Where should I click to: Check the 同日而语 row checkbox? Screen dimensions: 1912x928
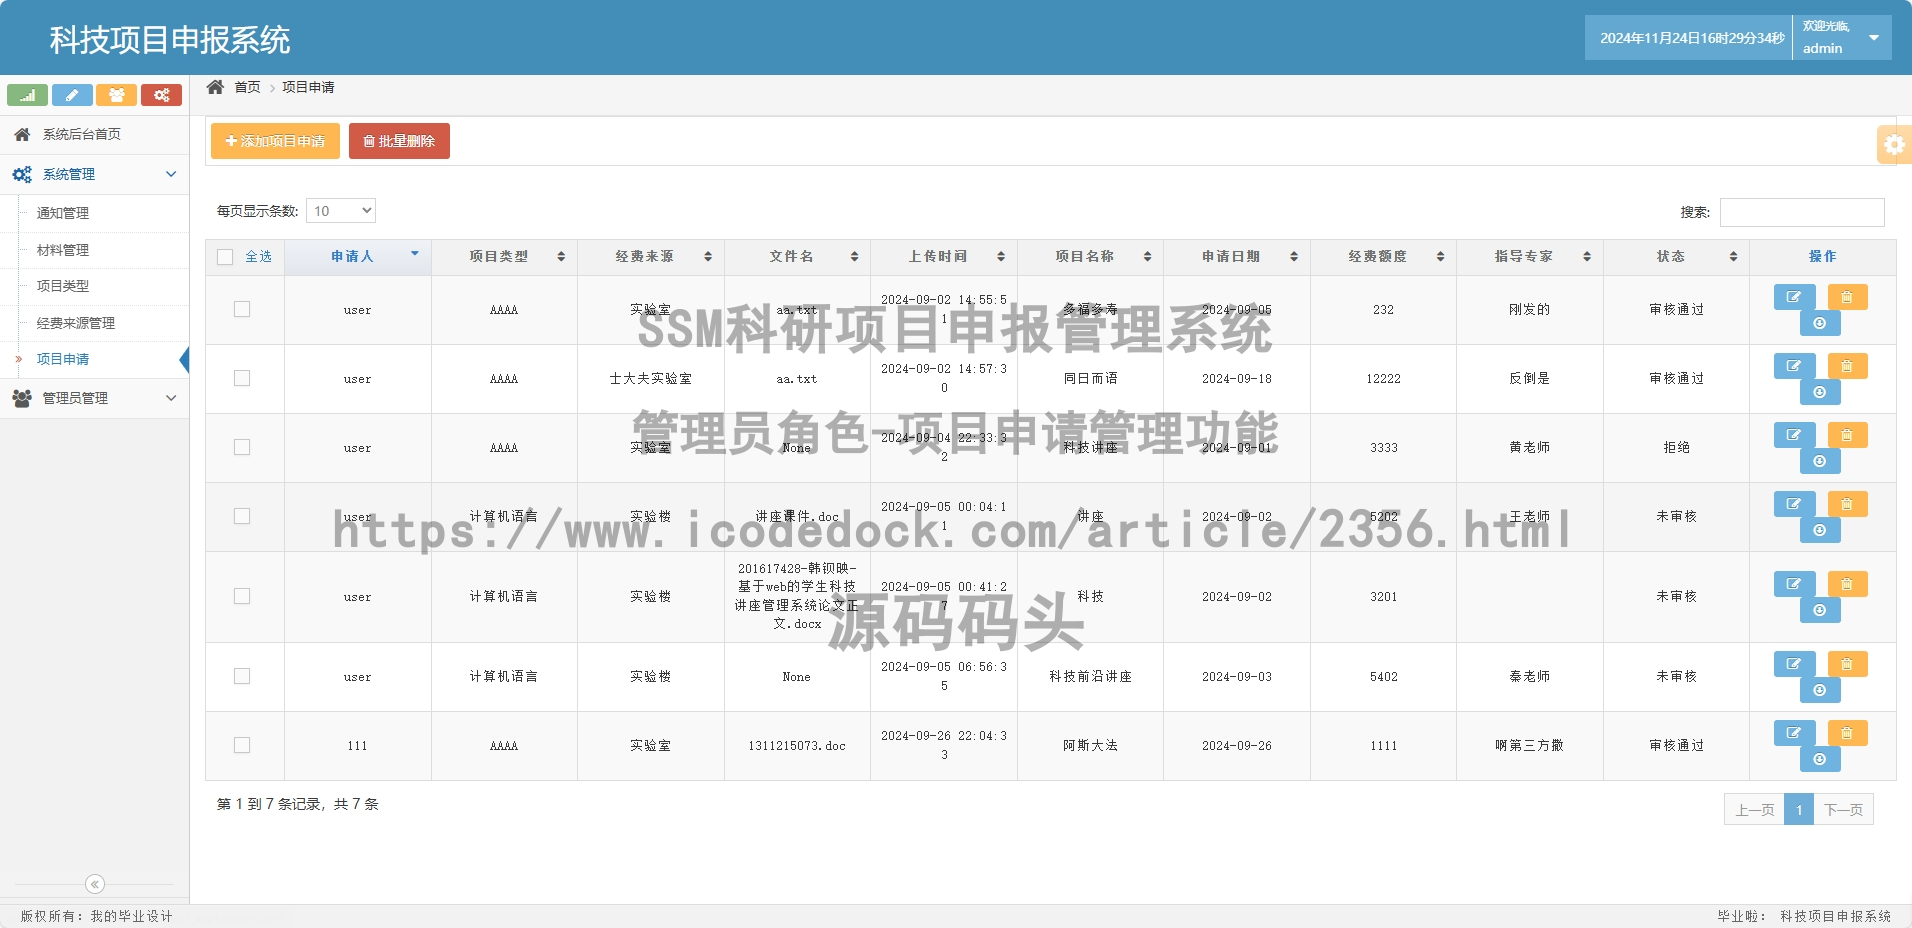click(x=242, y=378)
